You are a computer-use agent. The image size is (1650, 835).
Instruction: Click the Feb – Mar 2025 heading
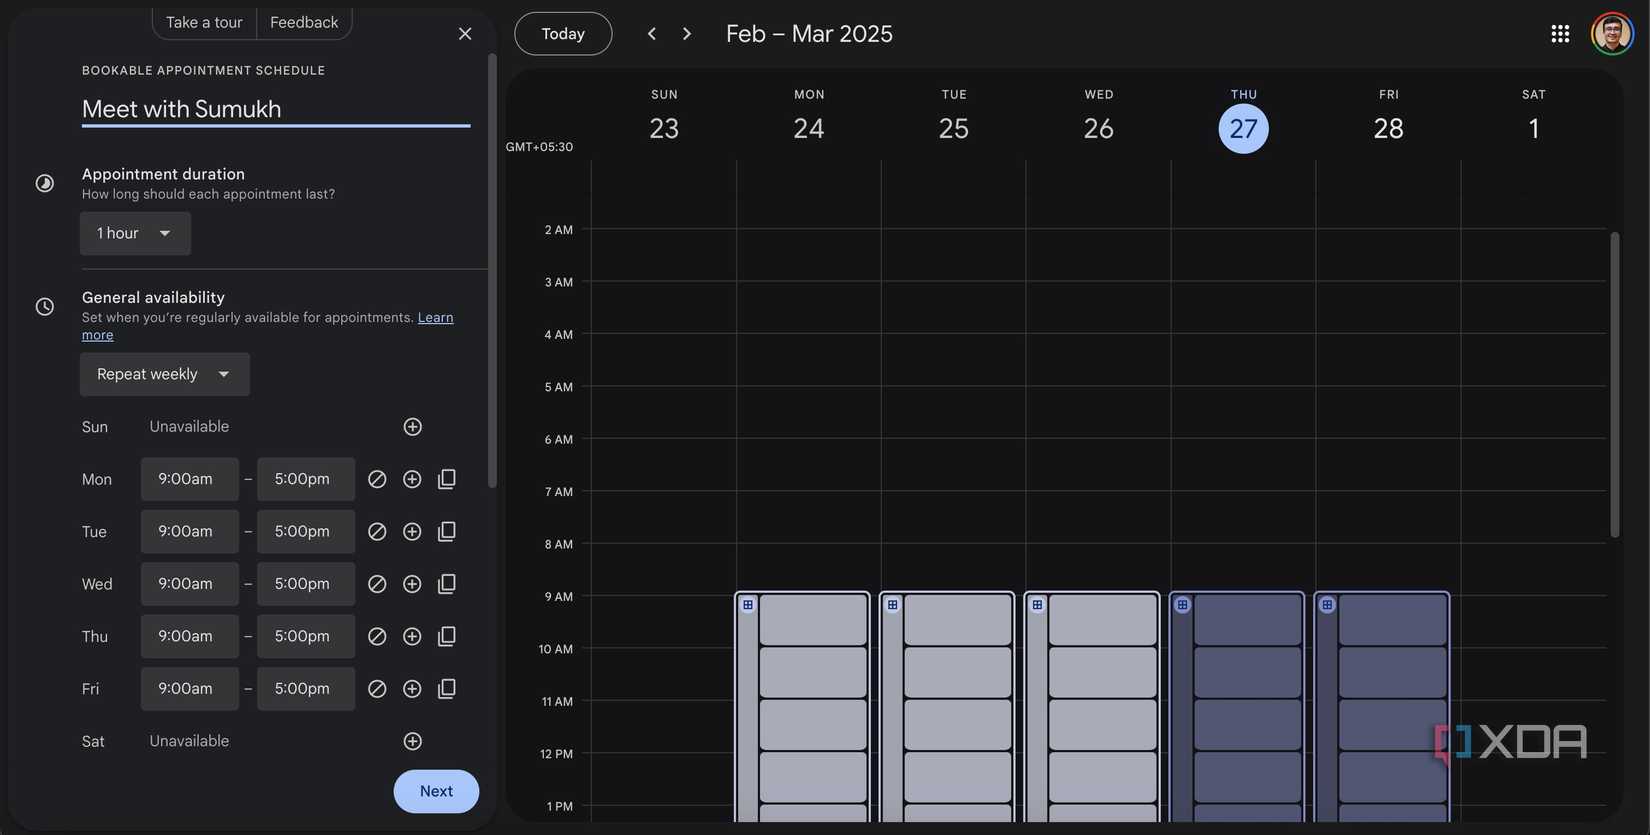809,34
